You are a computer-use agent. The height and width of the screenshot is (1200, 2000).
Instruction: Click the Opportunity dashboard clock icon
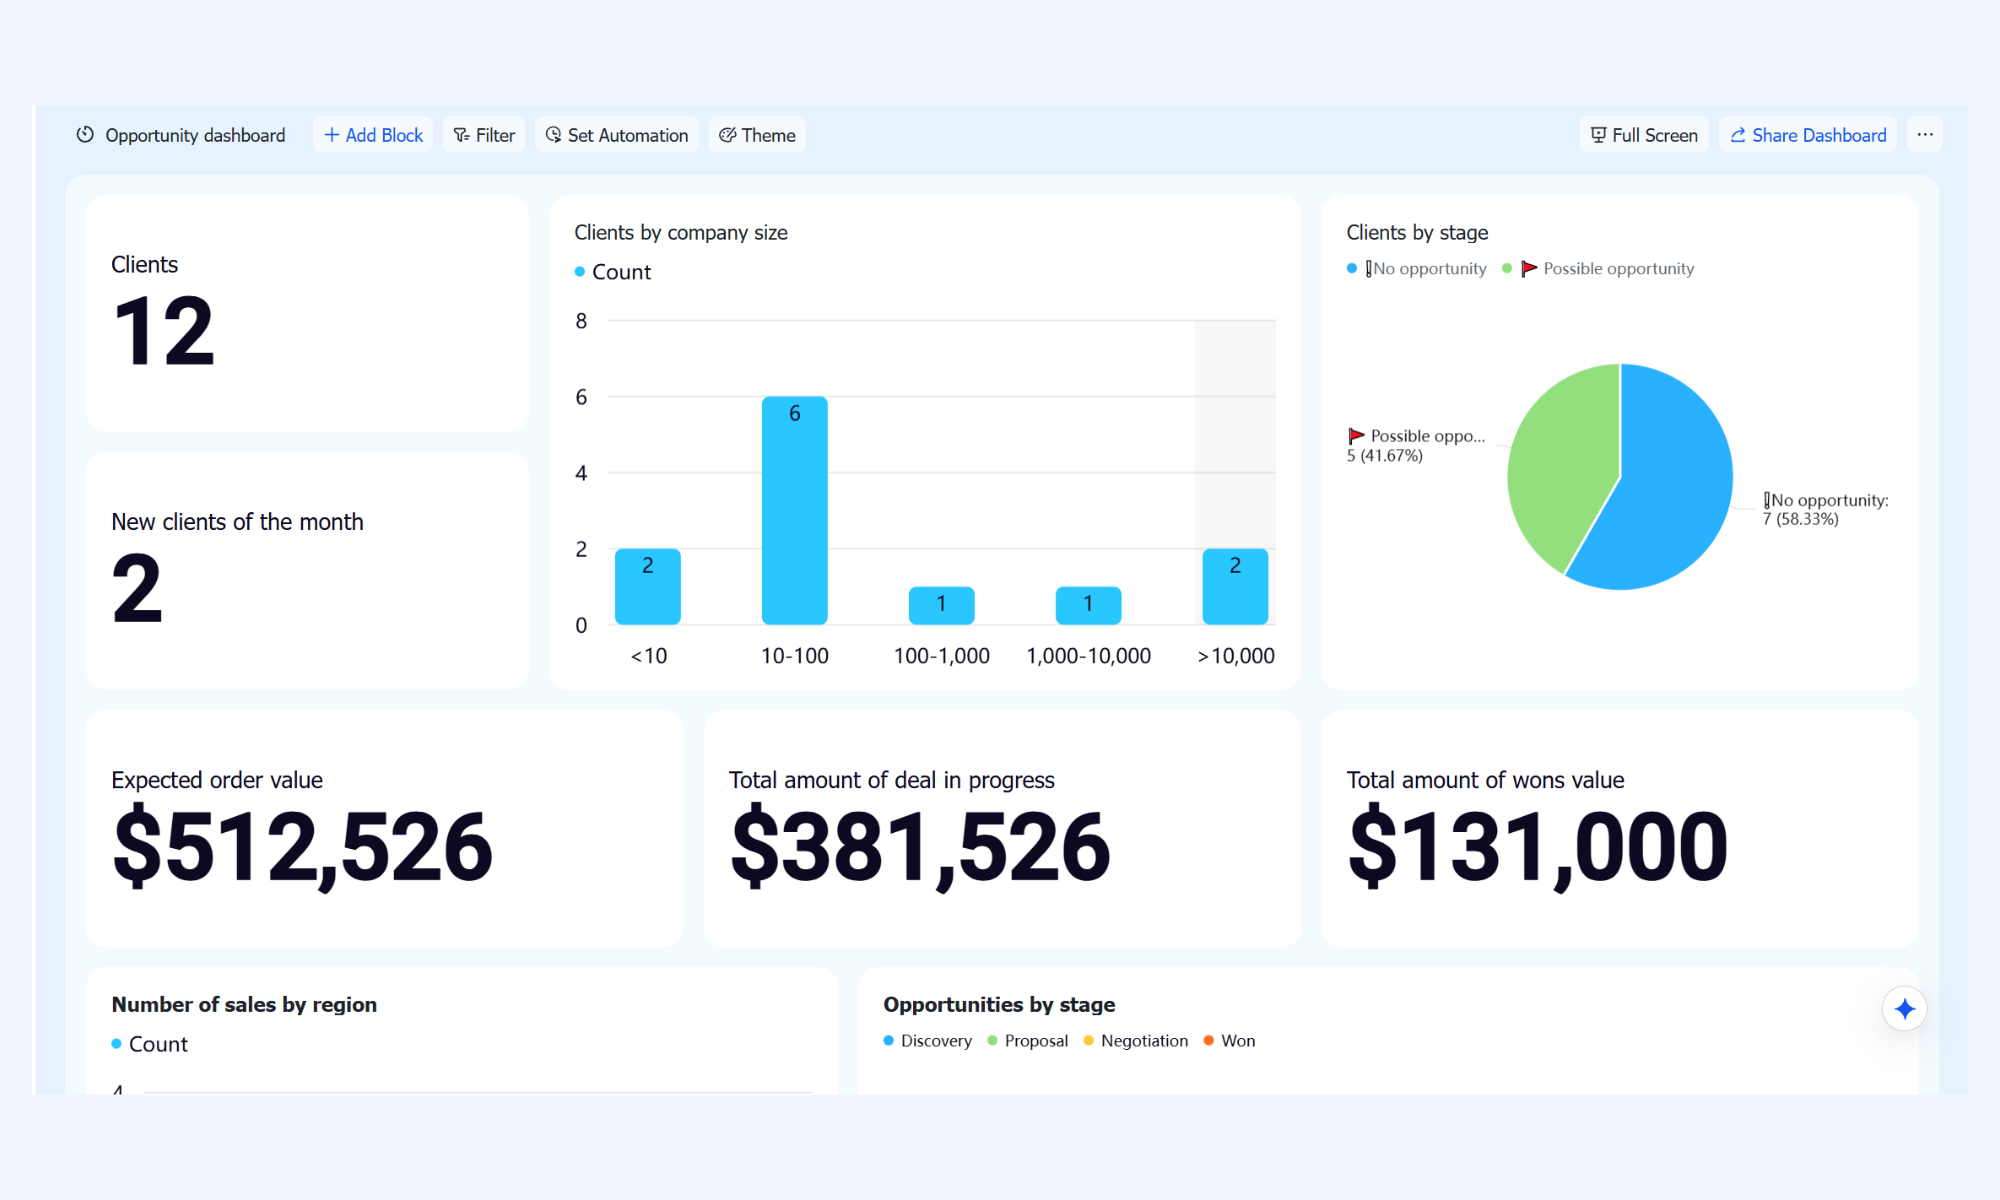85,135
